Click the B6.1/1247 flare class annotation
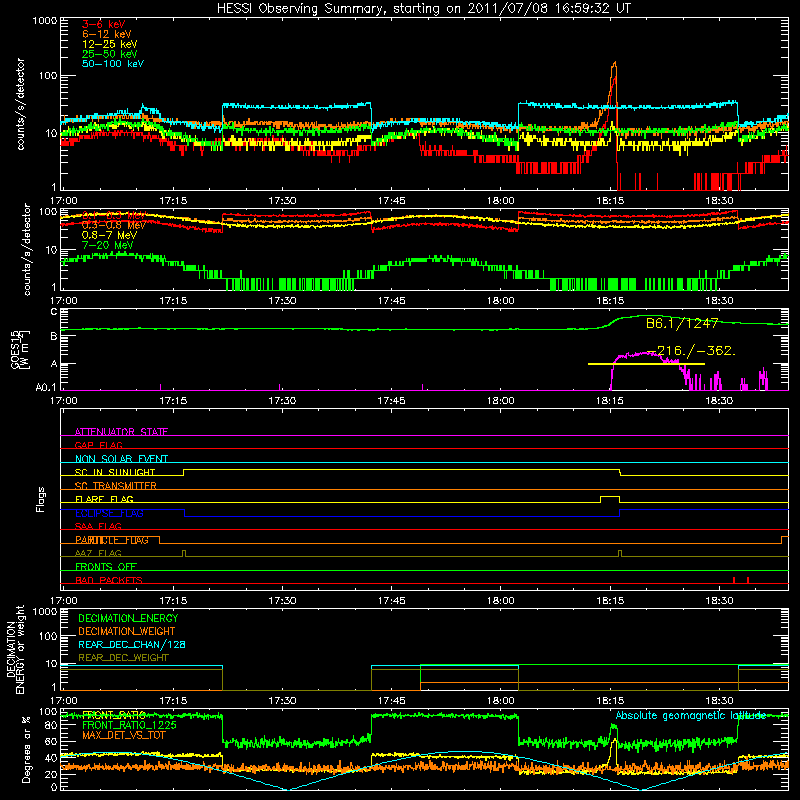The height and width of the screenshot is (800, 800). pos(682,323)
